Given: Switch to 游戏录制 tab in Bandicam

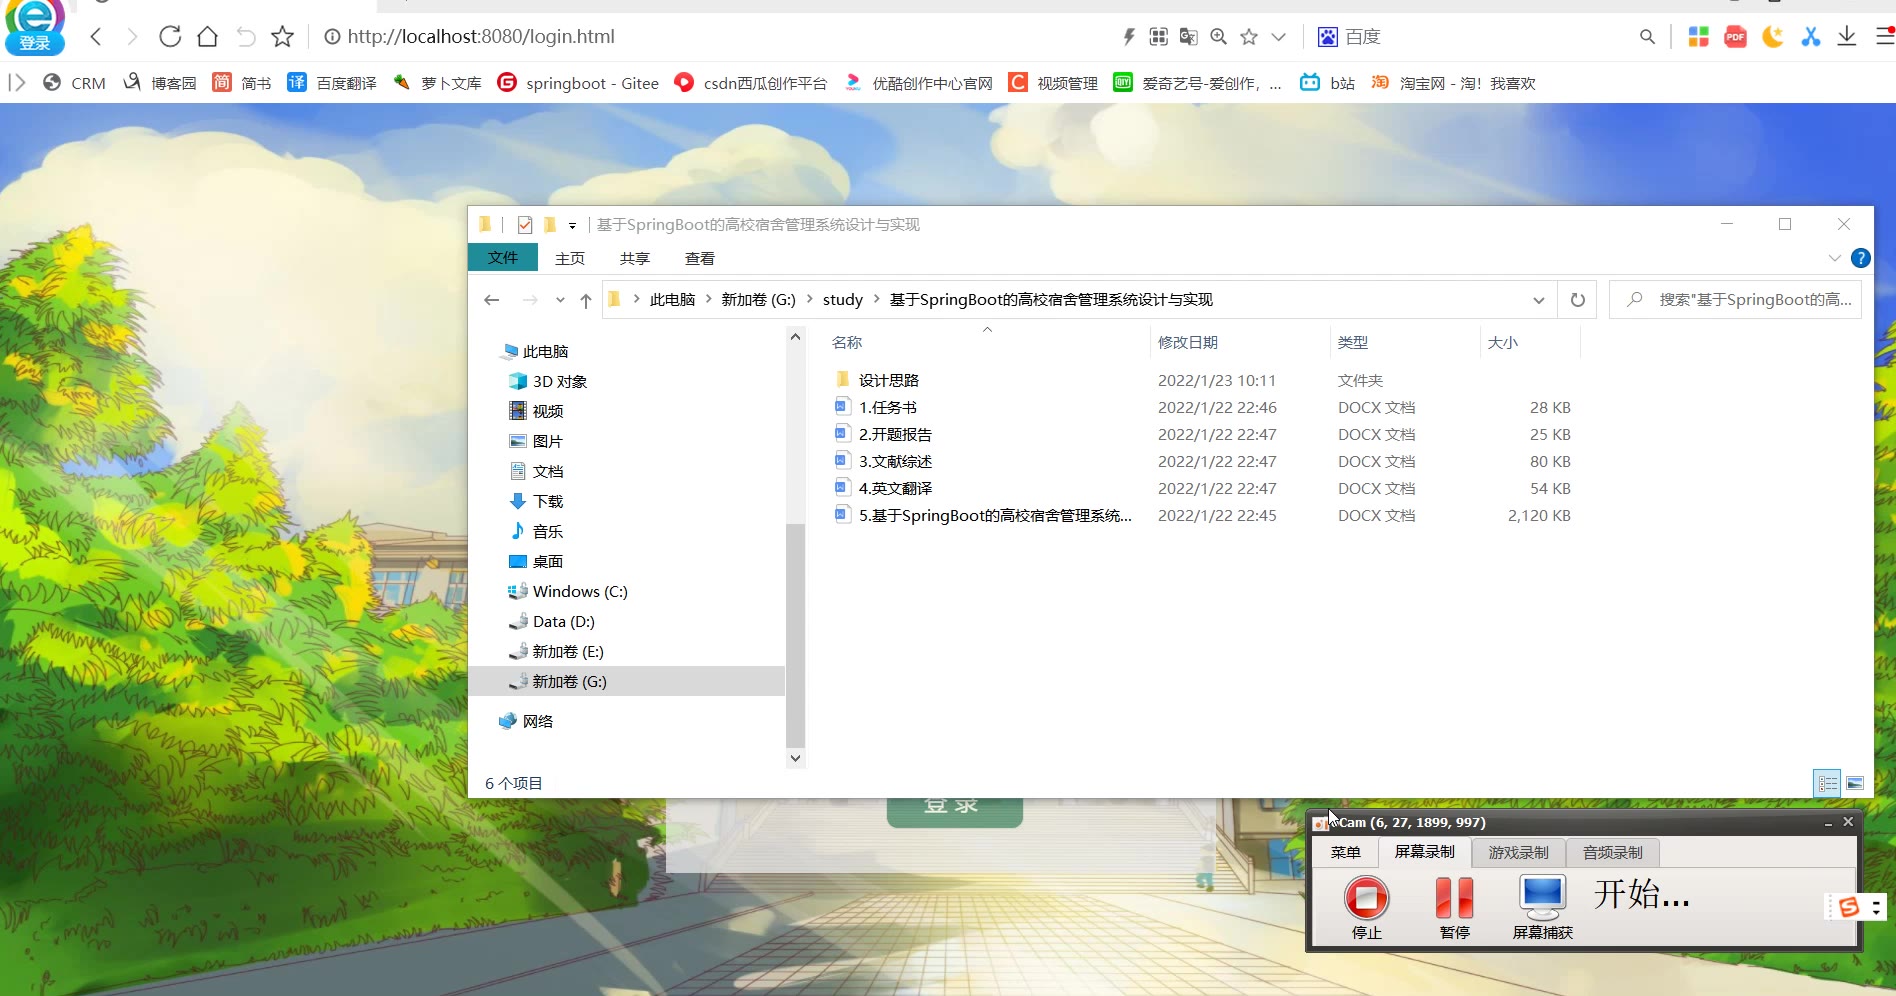Looking at the screenshot, I should pyautogui.click(x=1518, y=852).
